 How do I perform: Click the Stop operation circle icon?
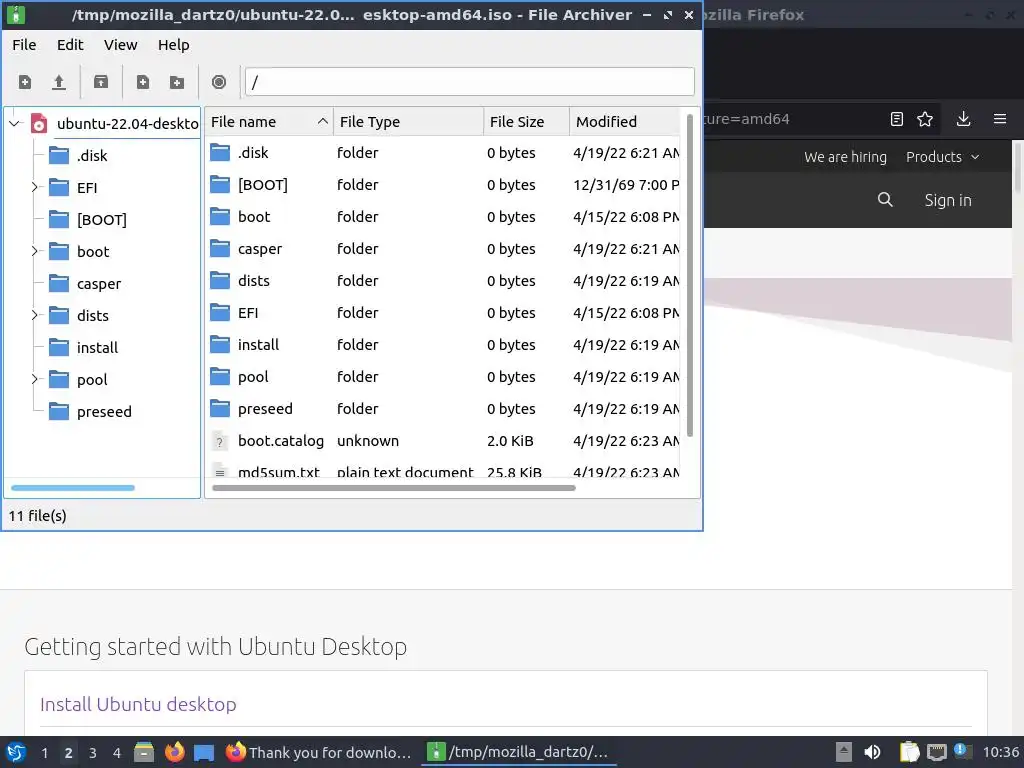point(219,82)
